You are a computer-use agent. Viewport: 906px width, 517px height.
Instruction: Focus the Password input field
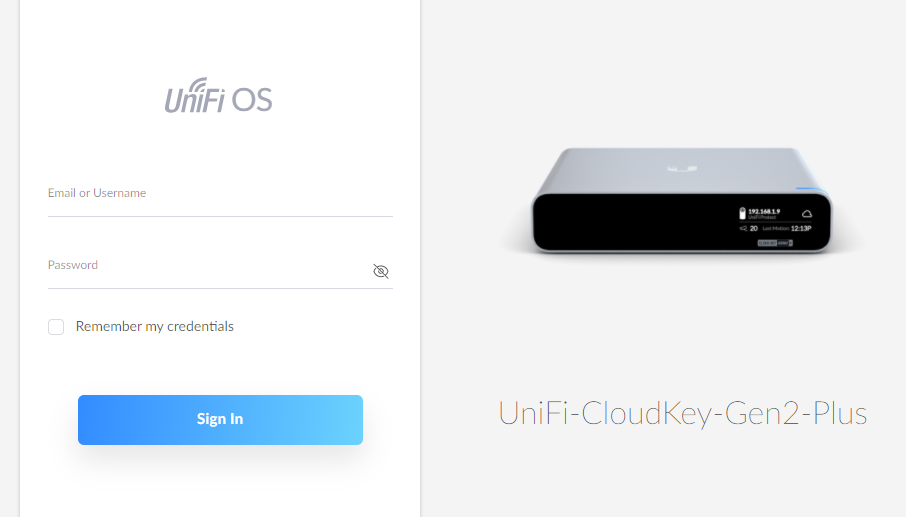click(x=210, y=271)
